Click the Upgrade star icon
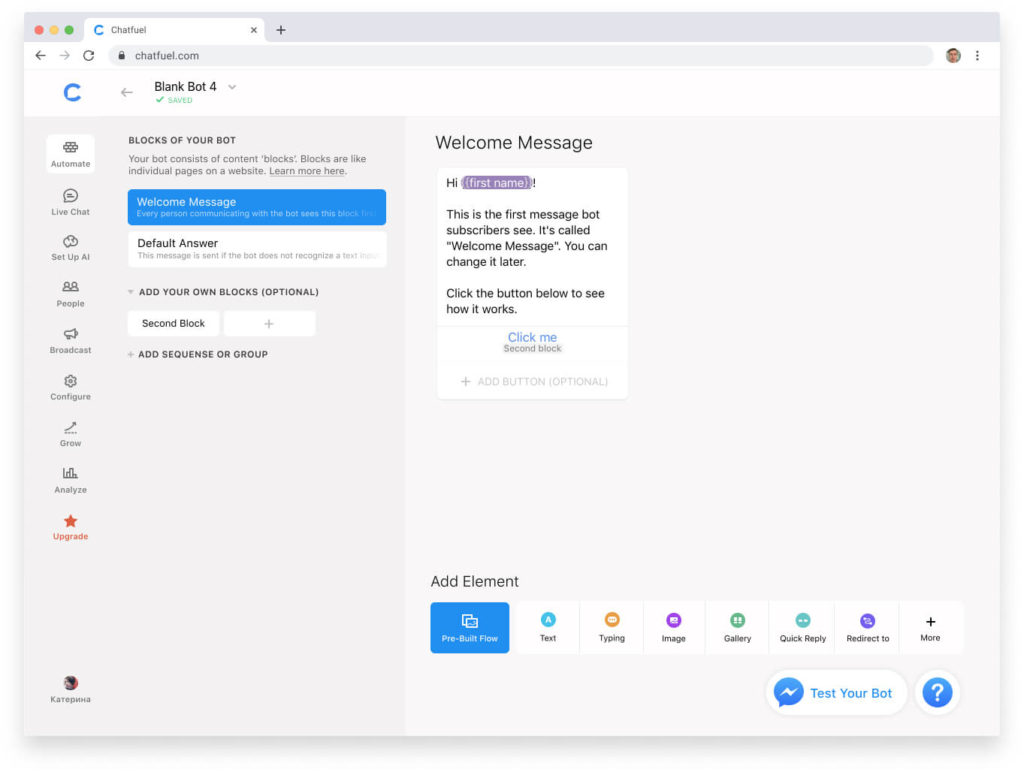 tap(71, 521)
